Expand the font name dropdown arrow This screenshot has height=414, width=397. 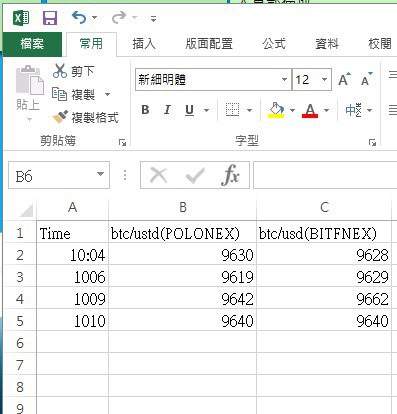click(284, 80)
